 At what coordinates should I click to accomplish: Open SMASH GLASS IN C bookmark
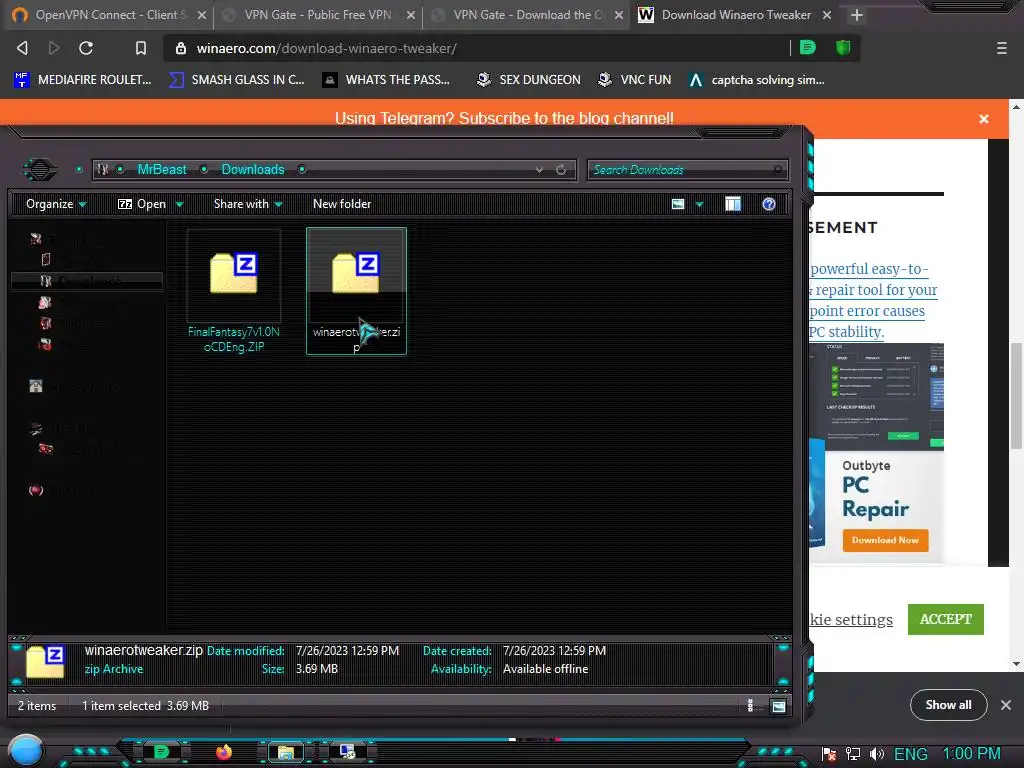237,80
